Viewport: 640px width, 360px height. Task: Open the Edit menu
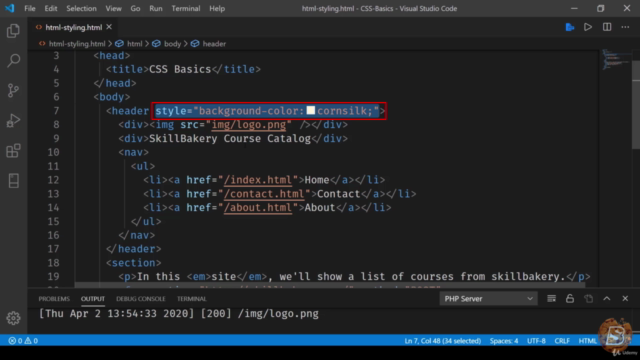coord(51,8)
